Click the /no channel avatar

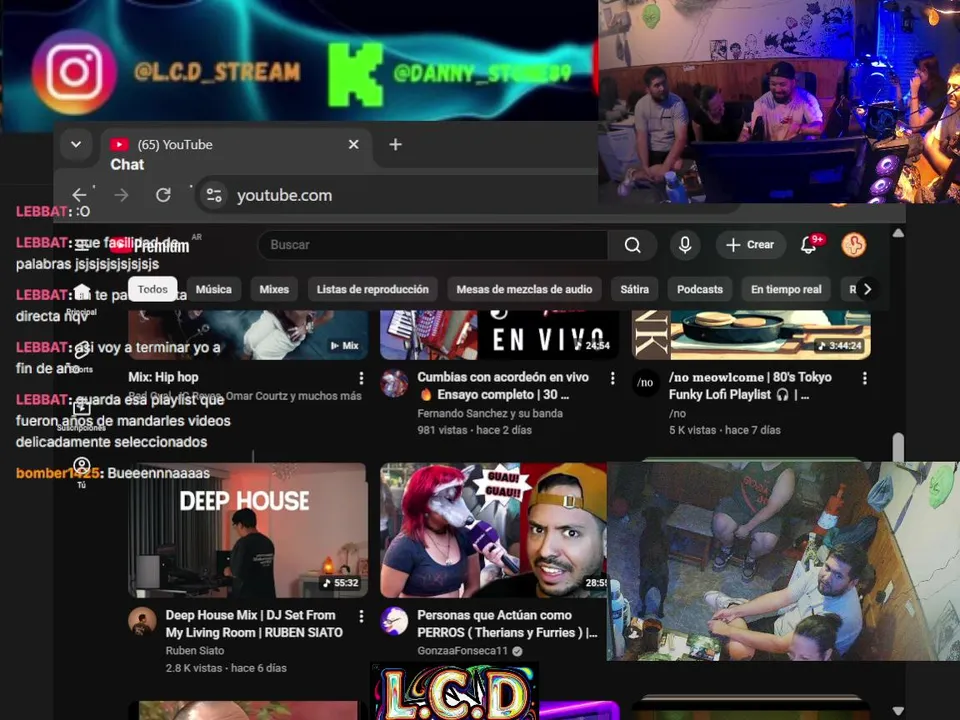pyautogui.click(x=645, y=383)
